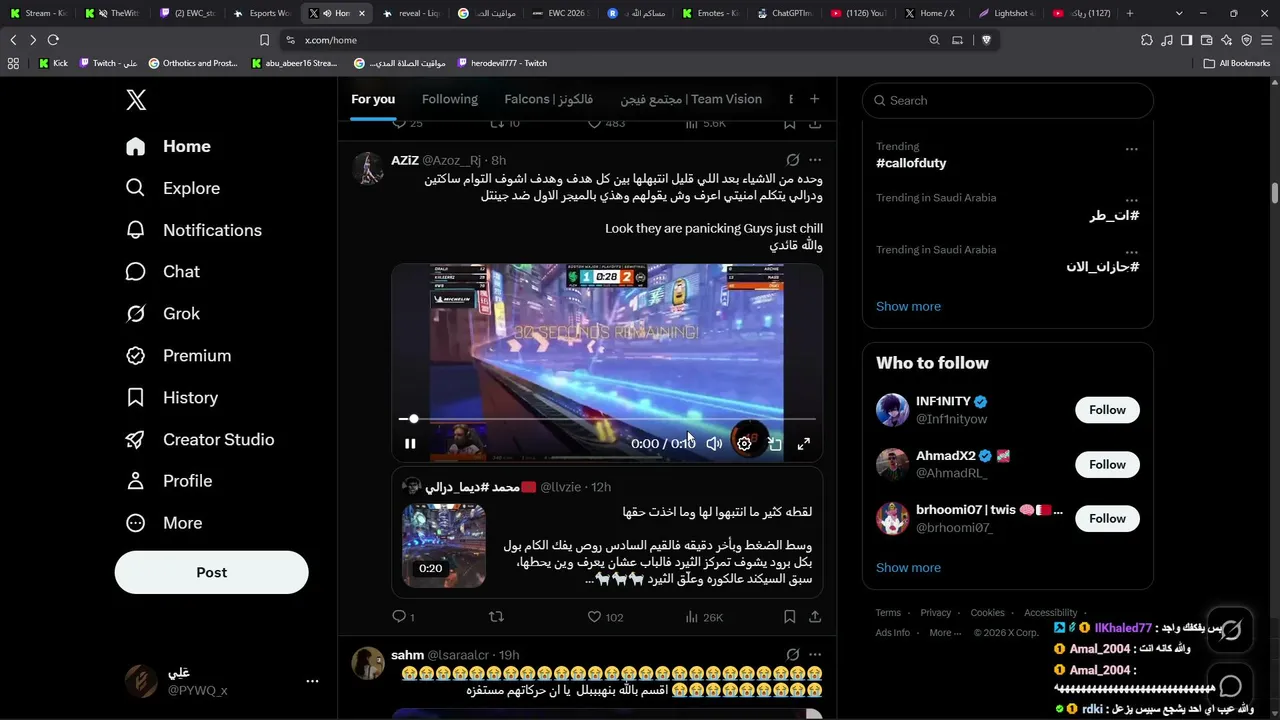
Task: Reload the page in browser toolbar
Action: pos(53,40)
